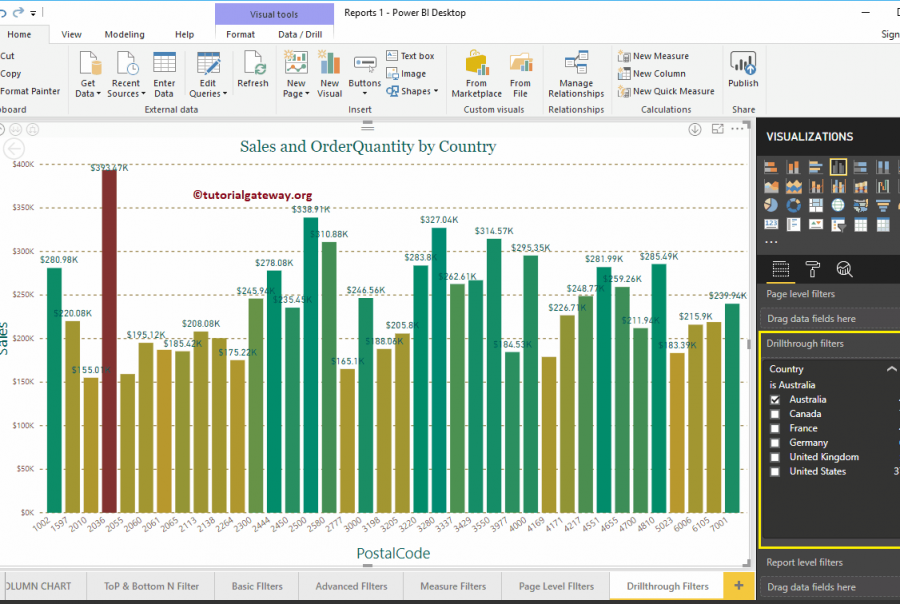This screenshot has width=900, height=604.
Task: Enter focus mode on the column chart
Action: [x=717, y=129]
